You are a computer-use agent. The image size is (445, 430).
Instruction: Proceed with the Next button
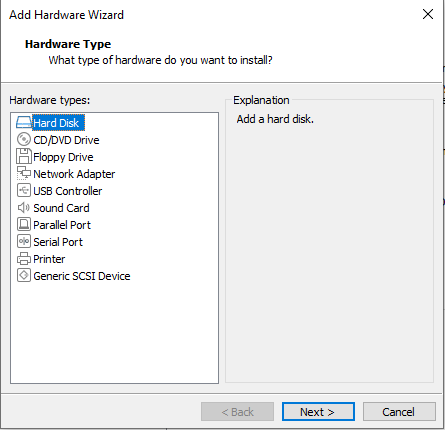pos(318,412)
